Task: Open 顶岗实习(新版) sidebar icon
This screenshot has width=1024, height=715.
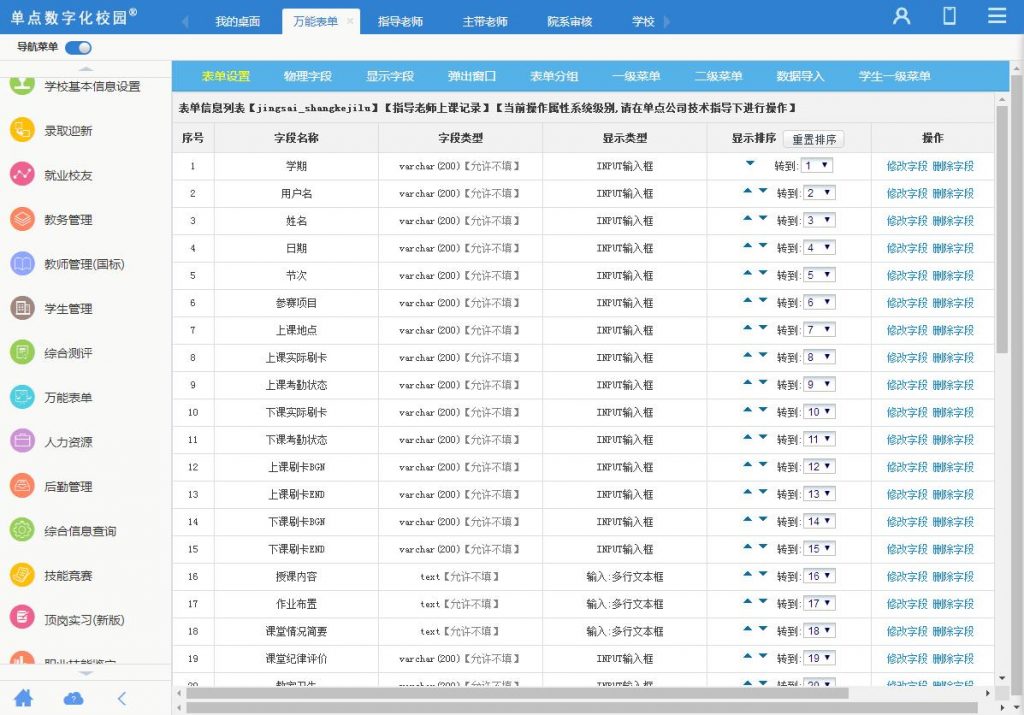Action: pyautogui.click(x=22, y=617)
